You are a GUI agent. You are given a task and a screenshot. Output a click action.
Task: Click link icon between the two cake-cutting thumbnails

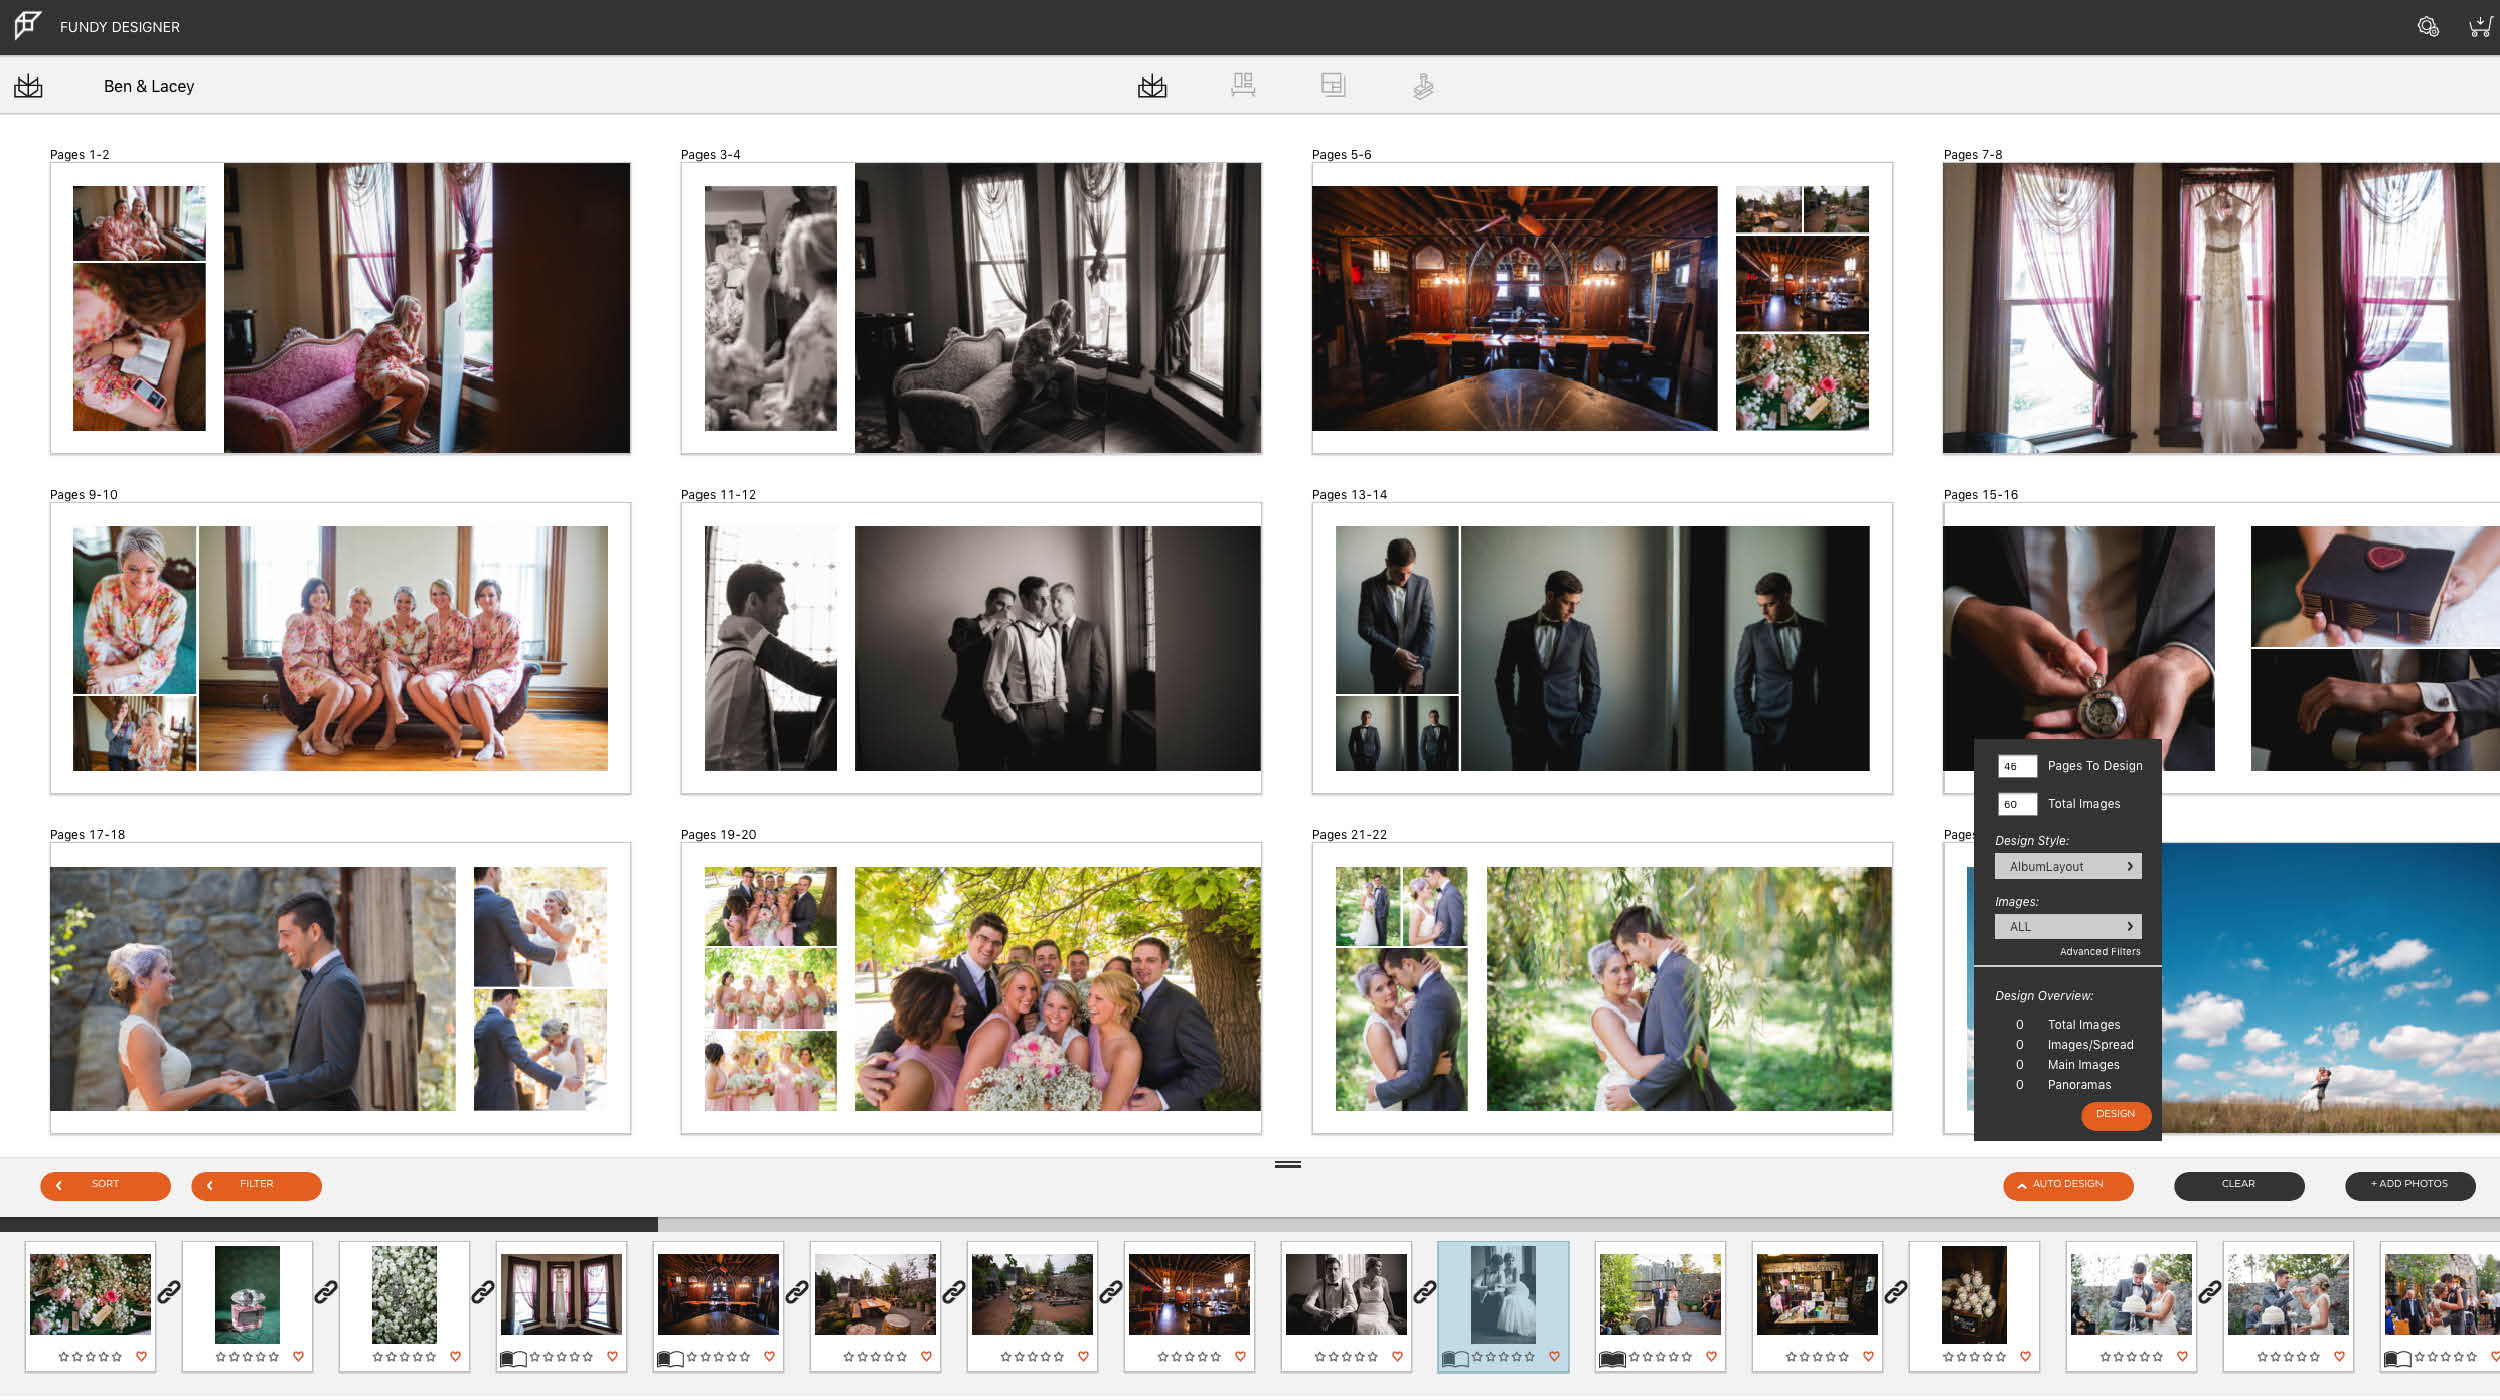click(2210, 1292)
